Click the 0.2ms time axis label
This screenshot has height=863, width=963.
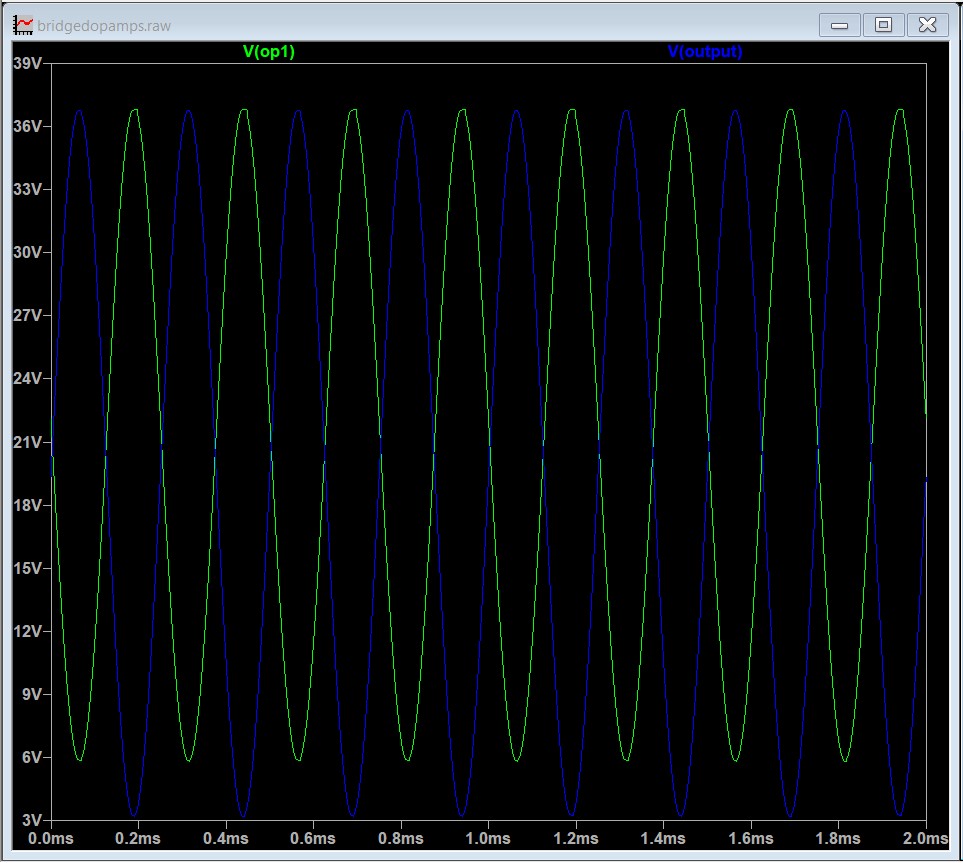pos(138,838)
